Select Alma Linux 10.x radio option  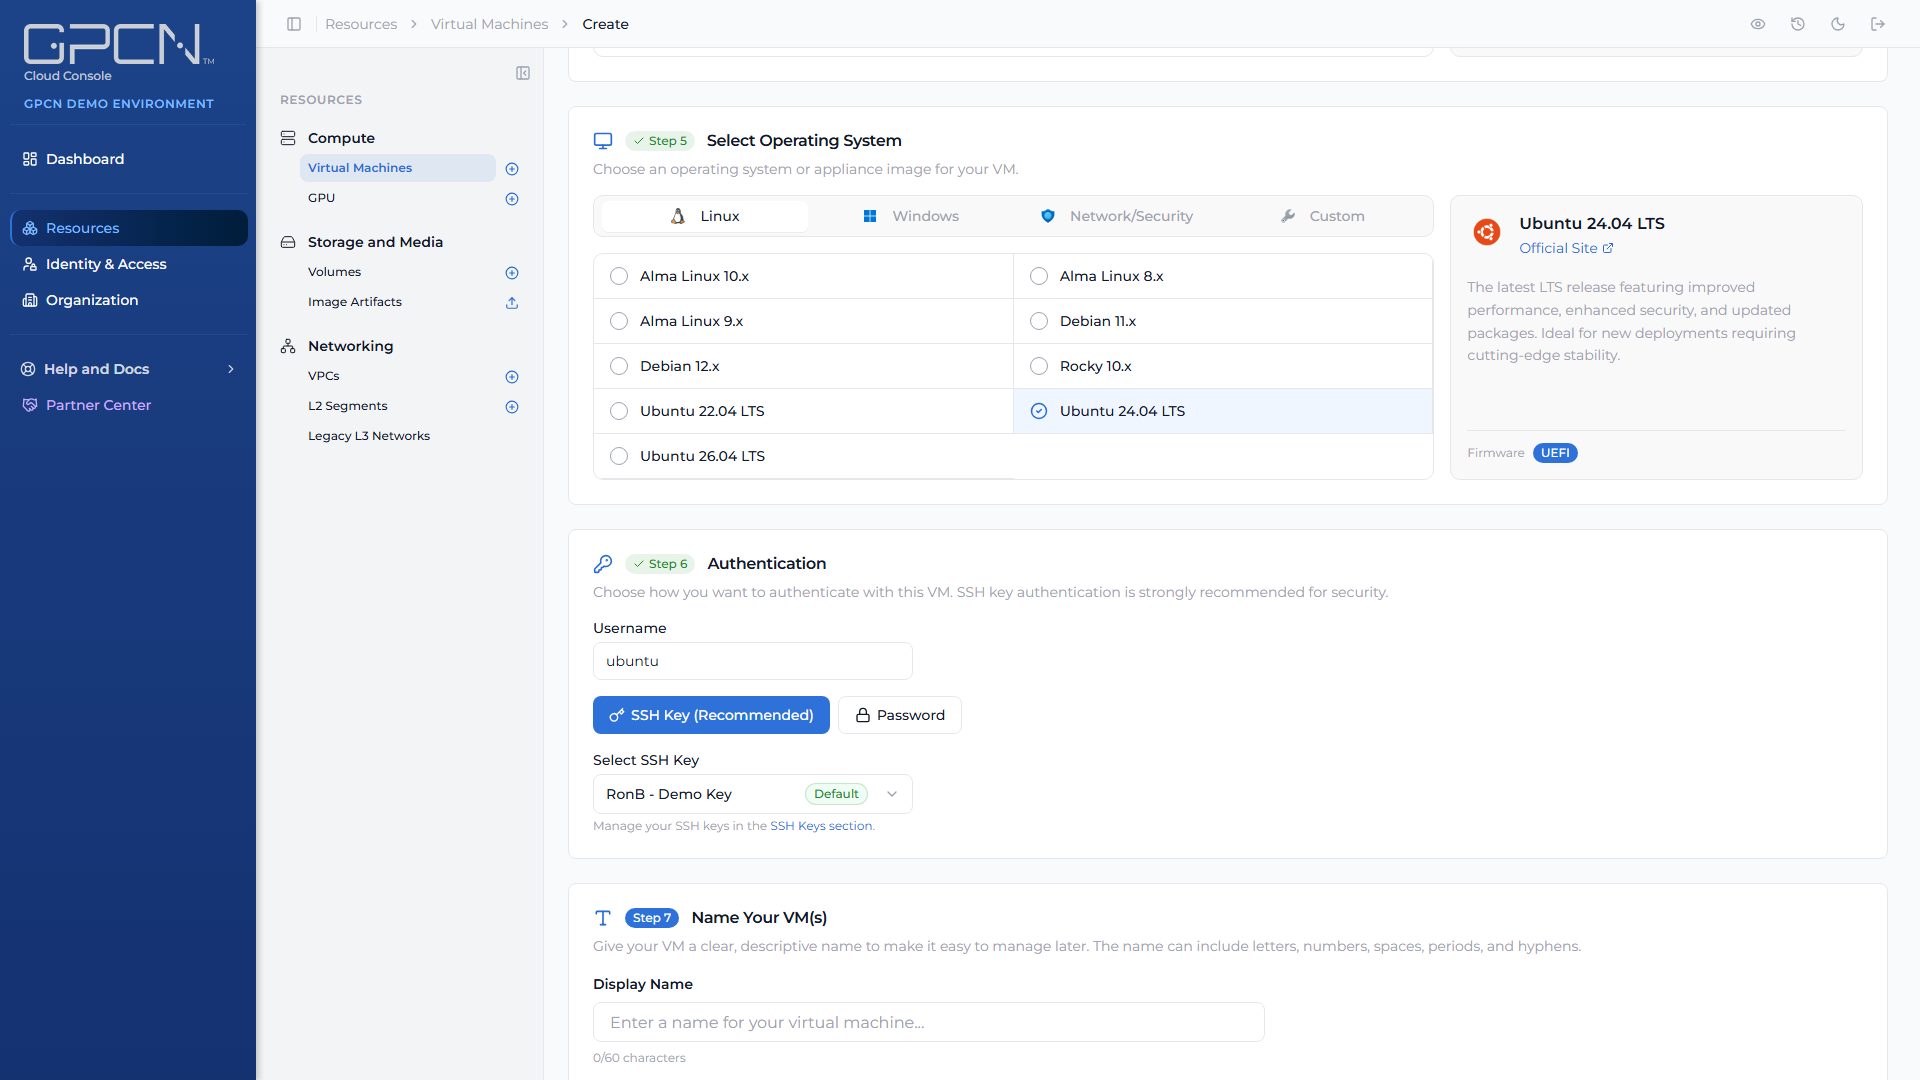pyautogui.click(x=619, y=276)
